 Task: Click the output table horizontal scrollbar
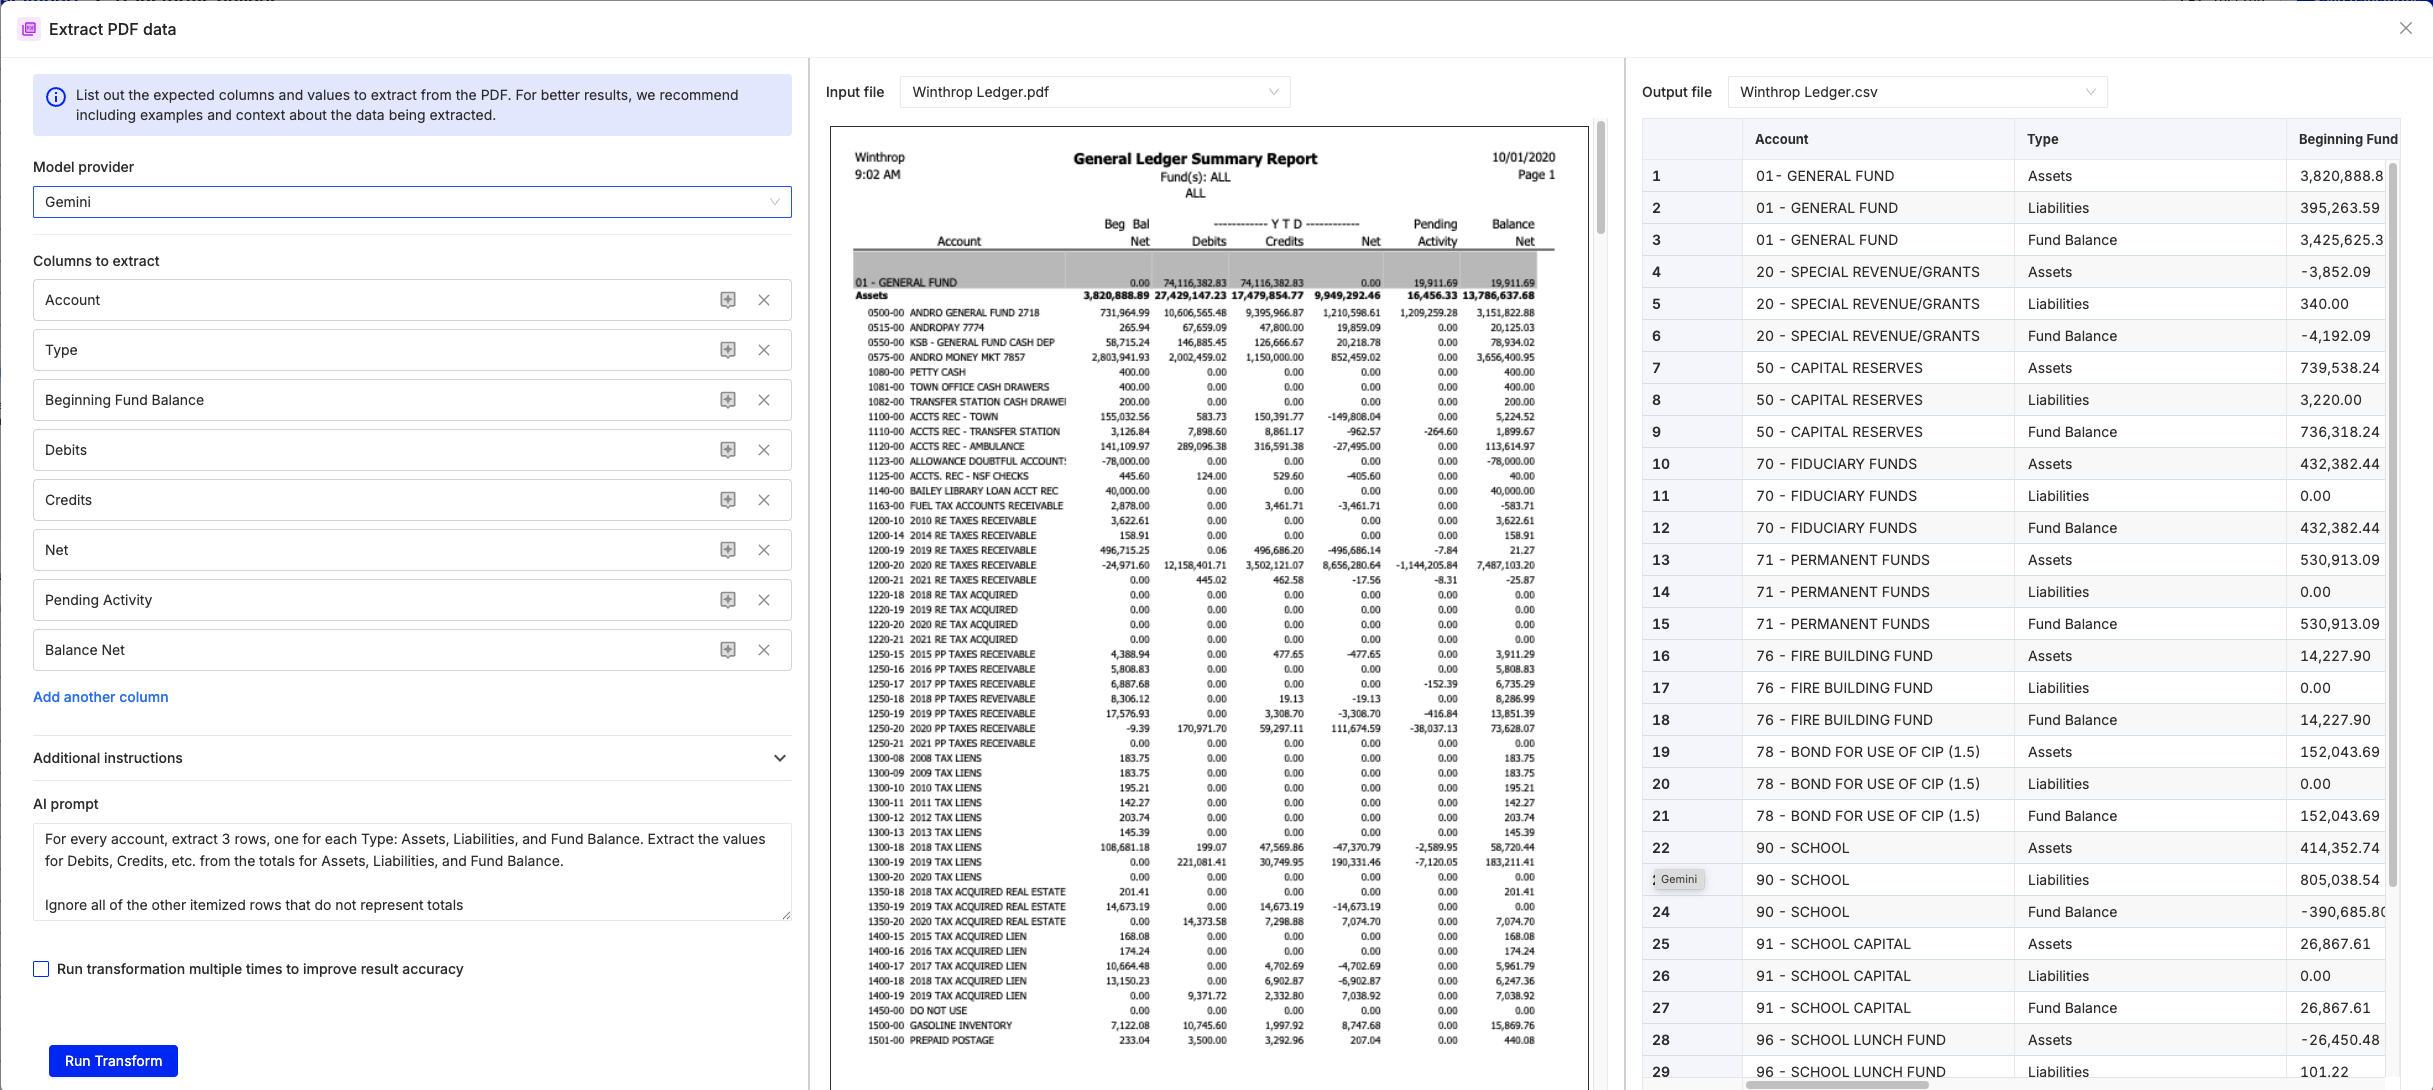point(1836,1084)
